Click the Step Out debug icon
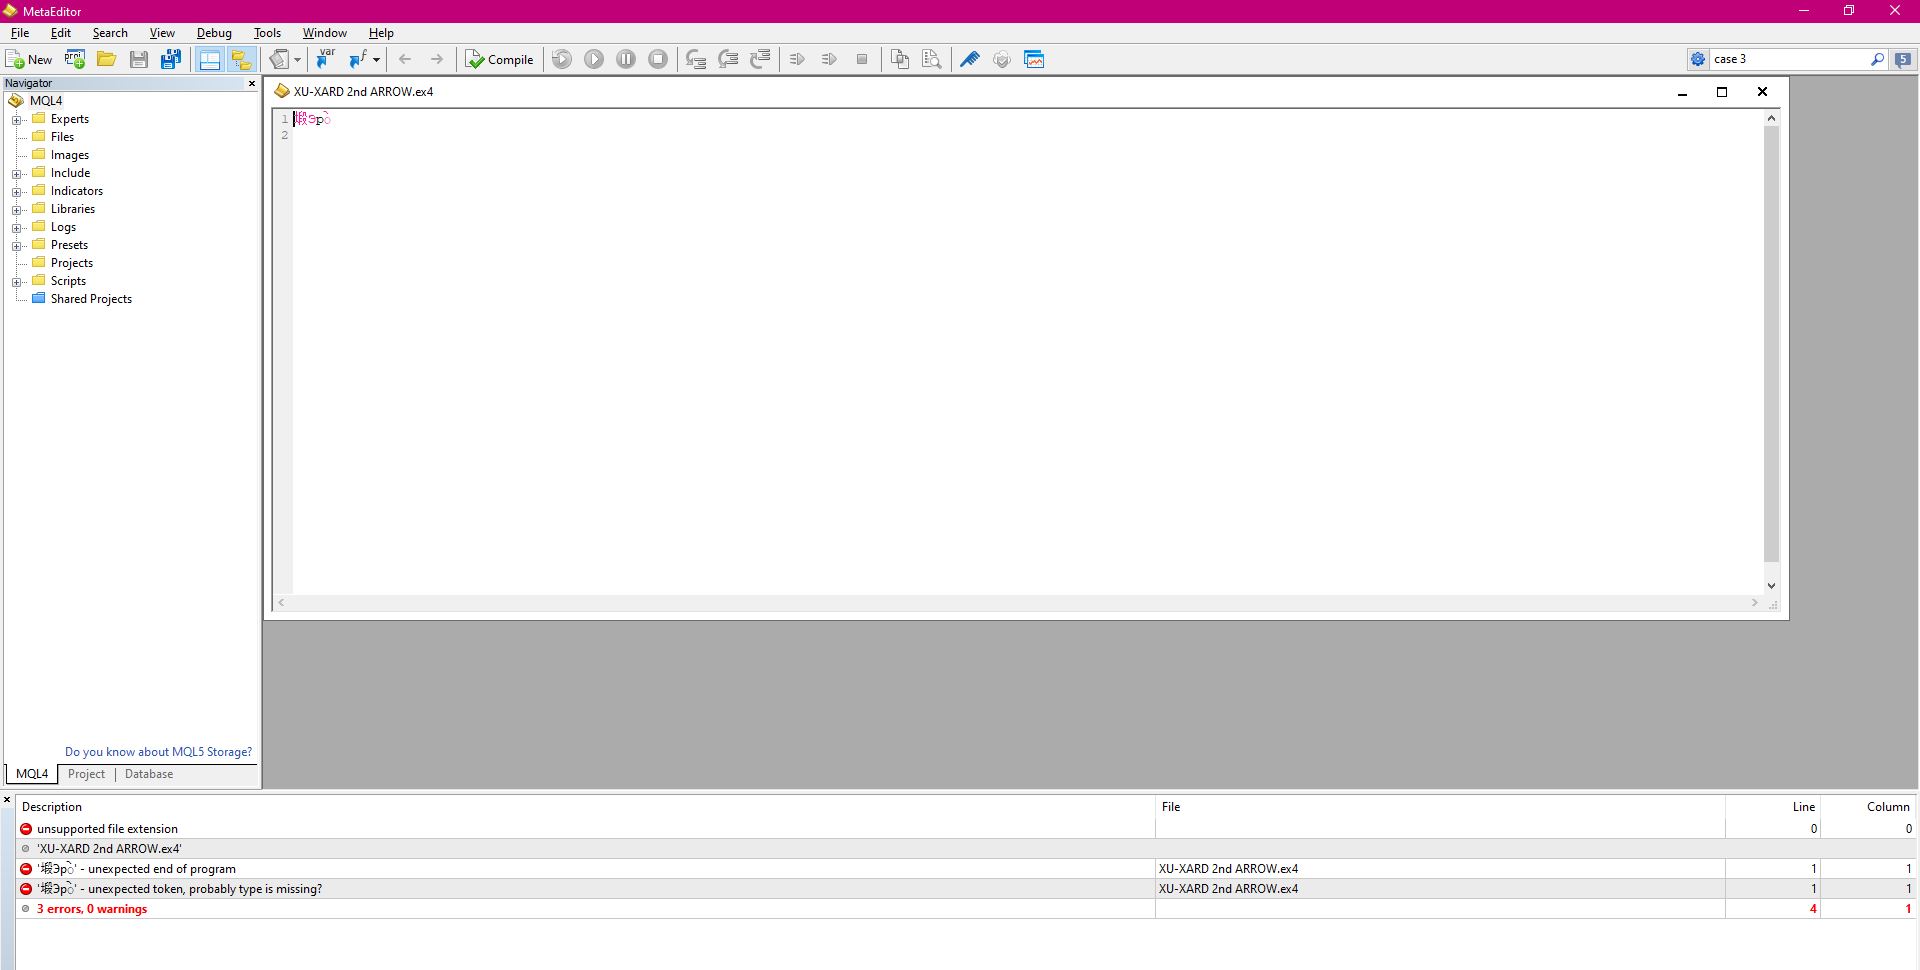The image size is (1920, 970). click(x=760, y=60)
